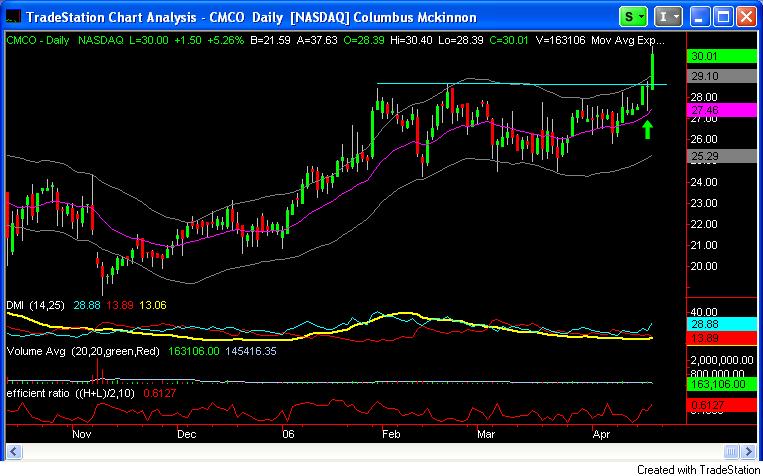This screenshot has height=476, width=763.
Task: Minimize the Chart Analysis window
Action: (x=700, y=18)
